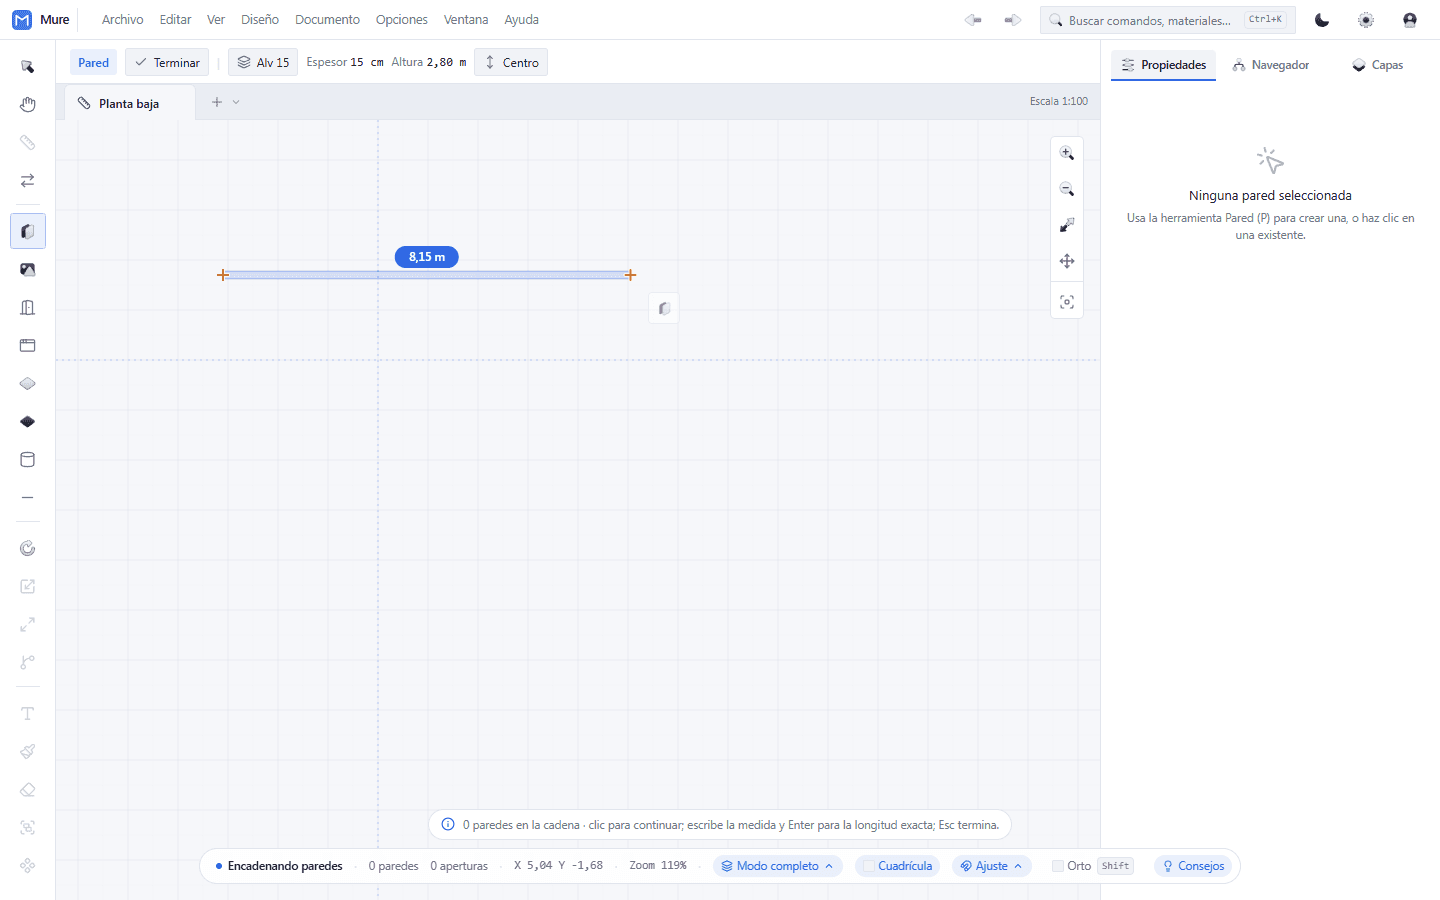This screenshot has width=1440, height=900.
Task: Select the window tool
Action: tap(28, 346)
